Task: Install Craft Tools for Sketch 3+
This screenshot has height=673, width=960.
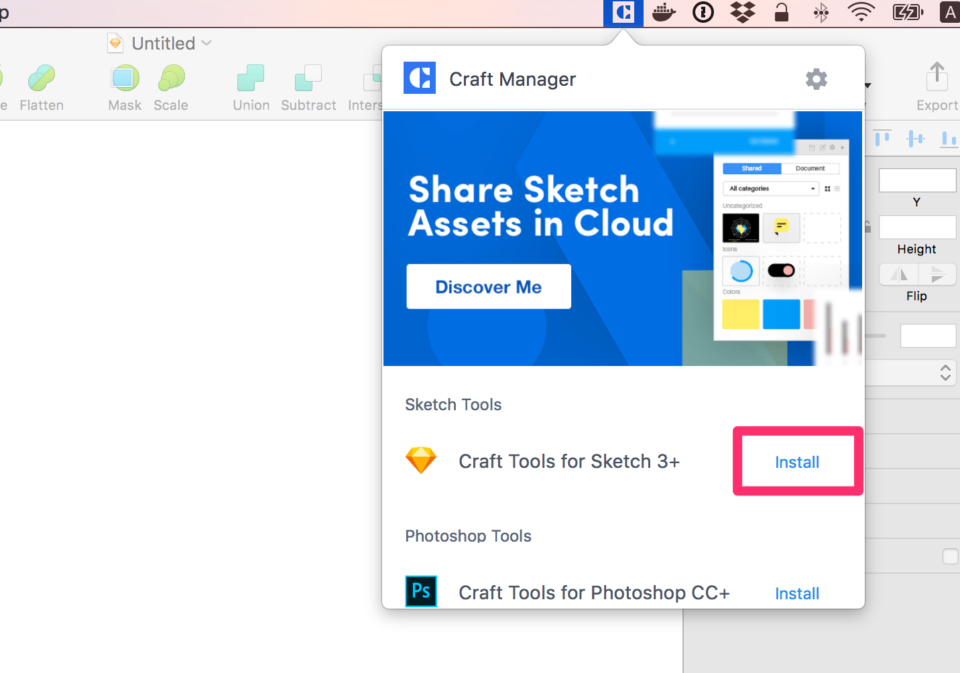Action: click(796, 461)
